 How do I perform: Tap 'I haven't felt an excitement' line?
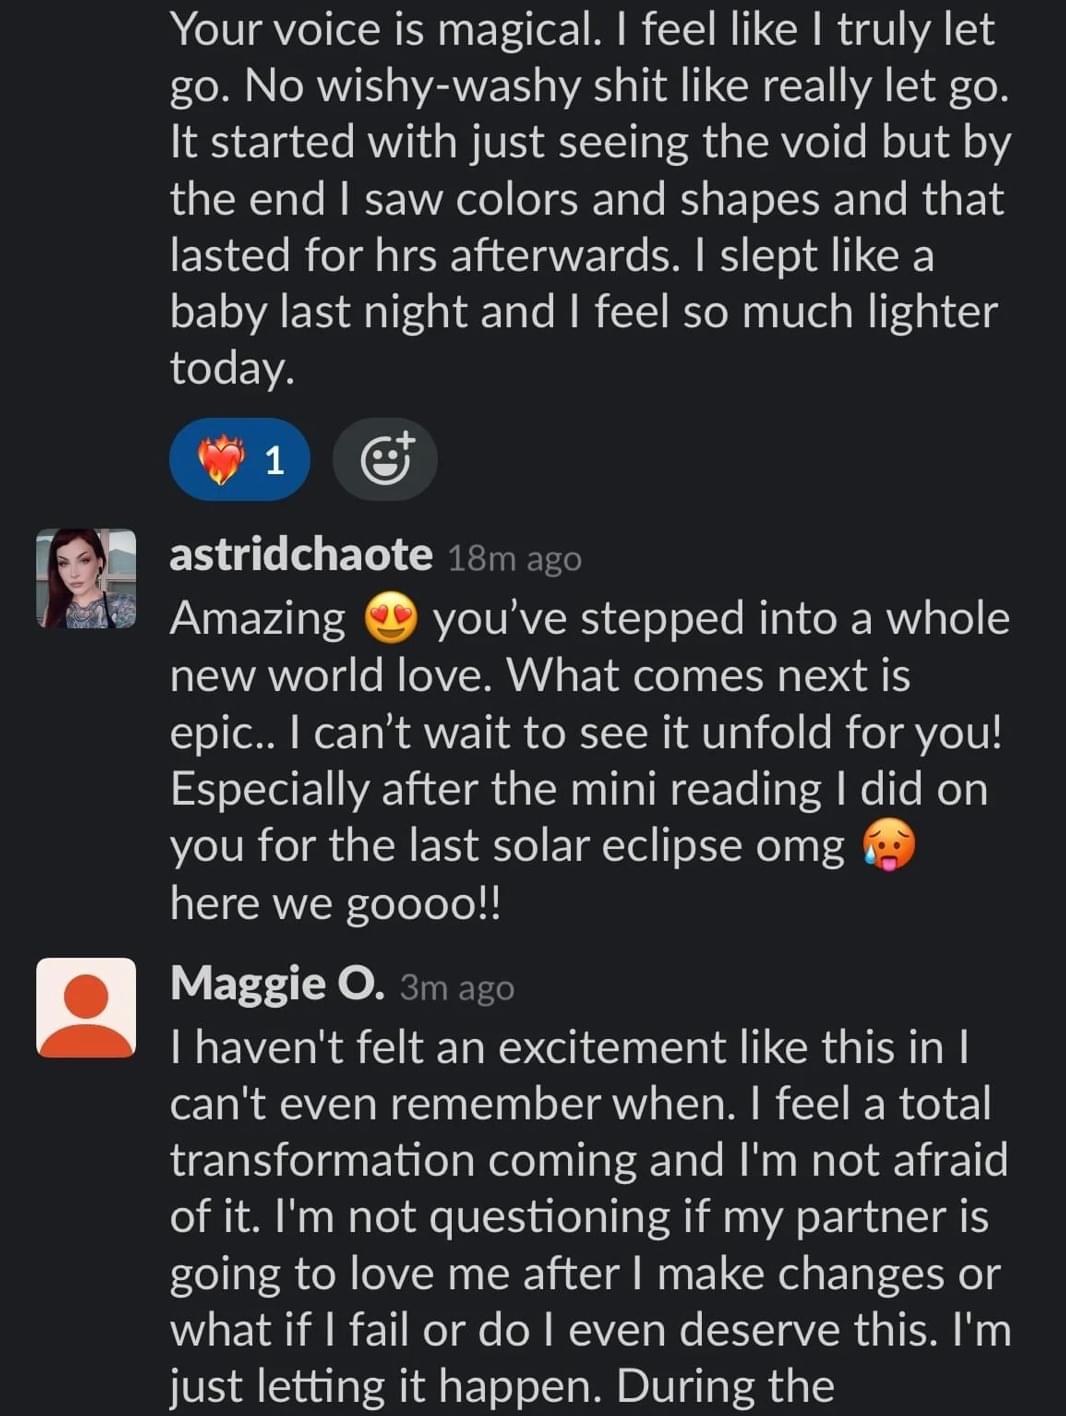(570, 1047)
